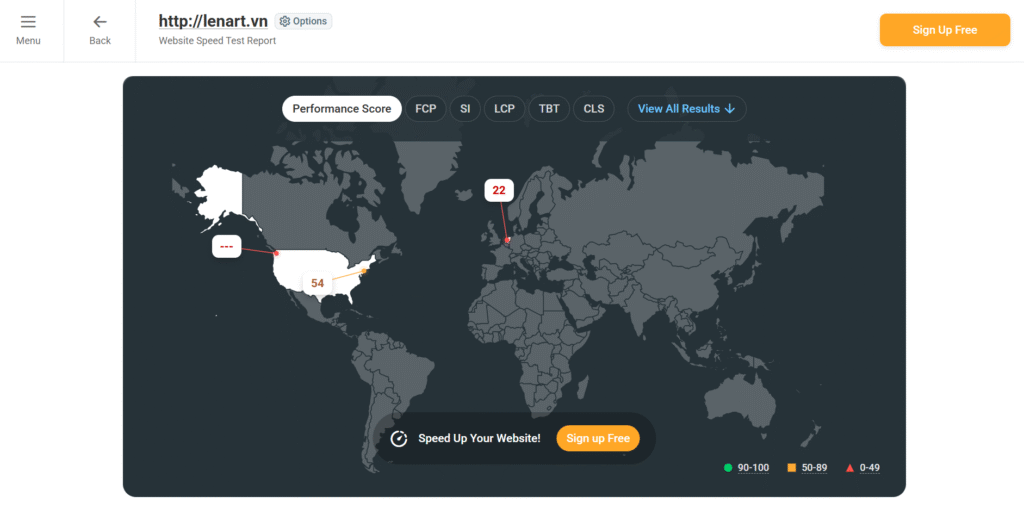Show the LCP metric on map

(x=505, y=109)
